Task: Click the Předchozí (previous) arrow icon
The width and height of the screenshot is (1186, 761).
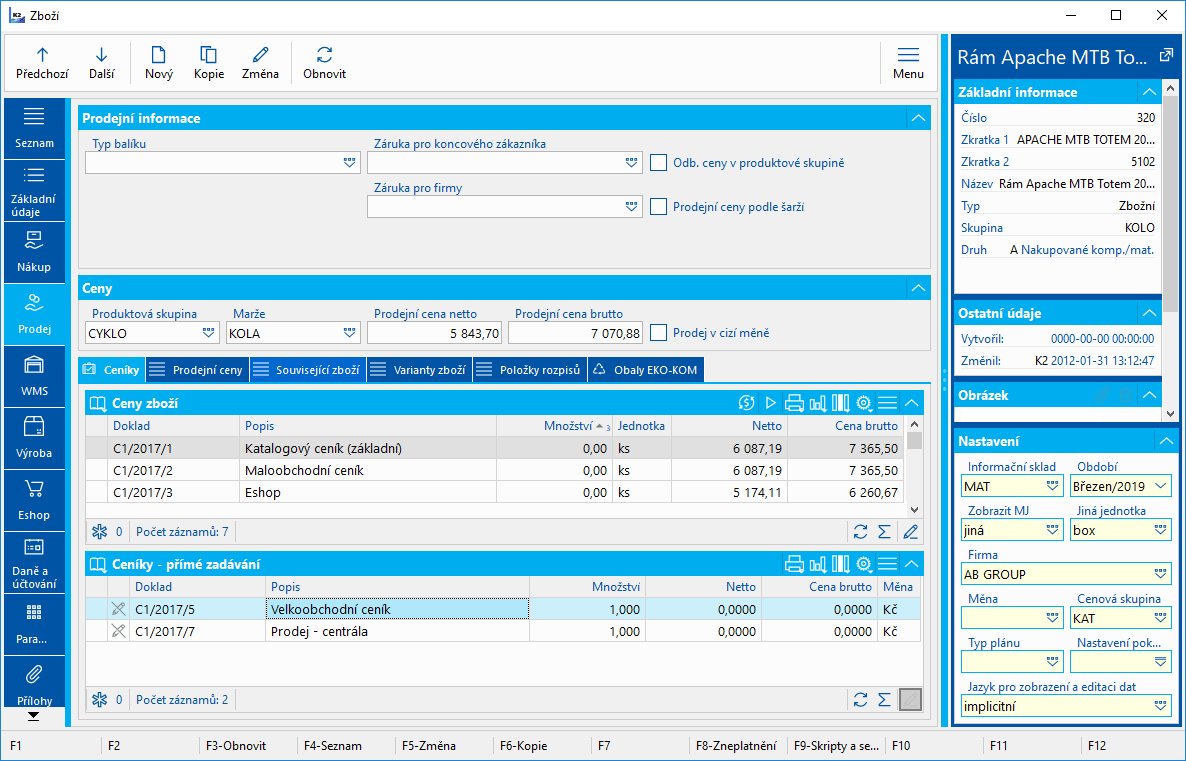Action: [42, 55]
